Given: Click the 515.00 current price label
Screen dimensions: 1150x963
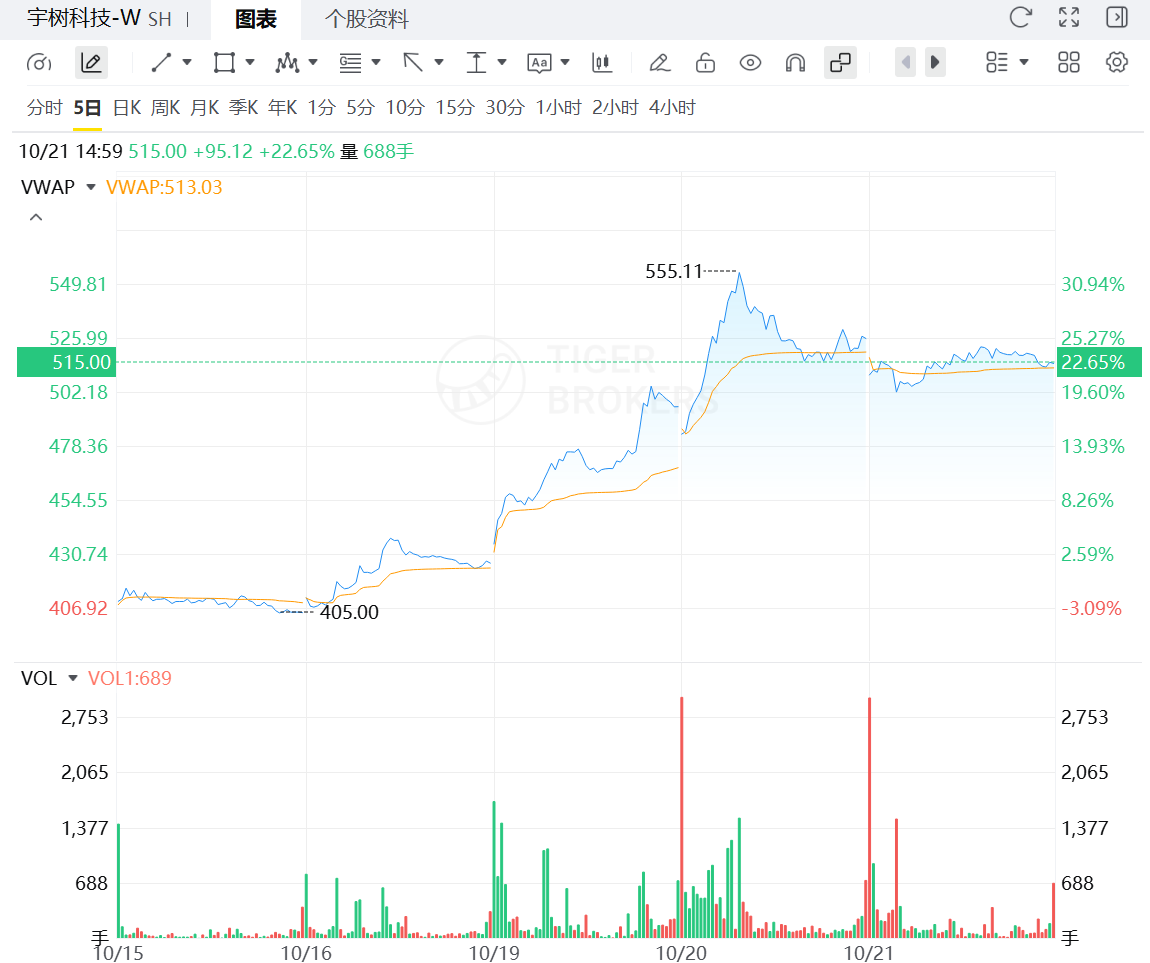Looking at the screenshot, I should (x=67, y=362).
